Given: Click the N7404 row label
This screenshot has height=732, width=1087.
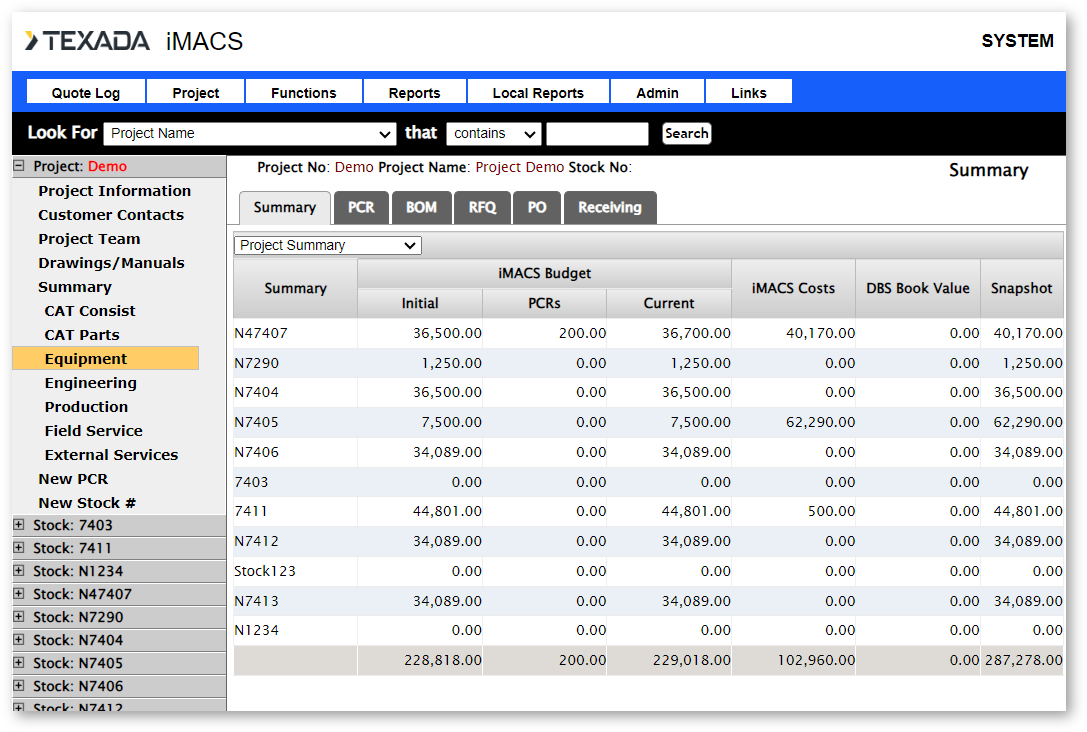Looking at the screenshot, I should pyautogui.click(x=256, y=392).
